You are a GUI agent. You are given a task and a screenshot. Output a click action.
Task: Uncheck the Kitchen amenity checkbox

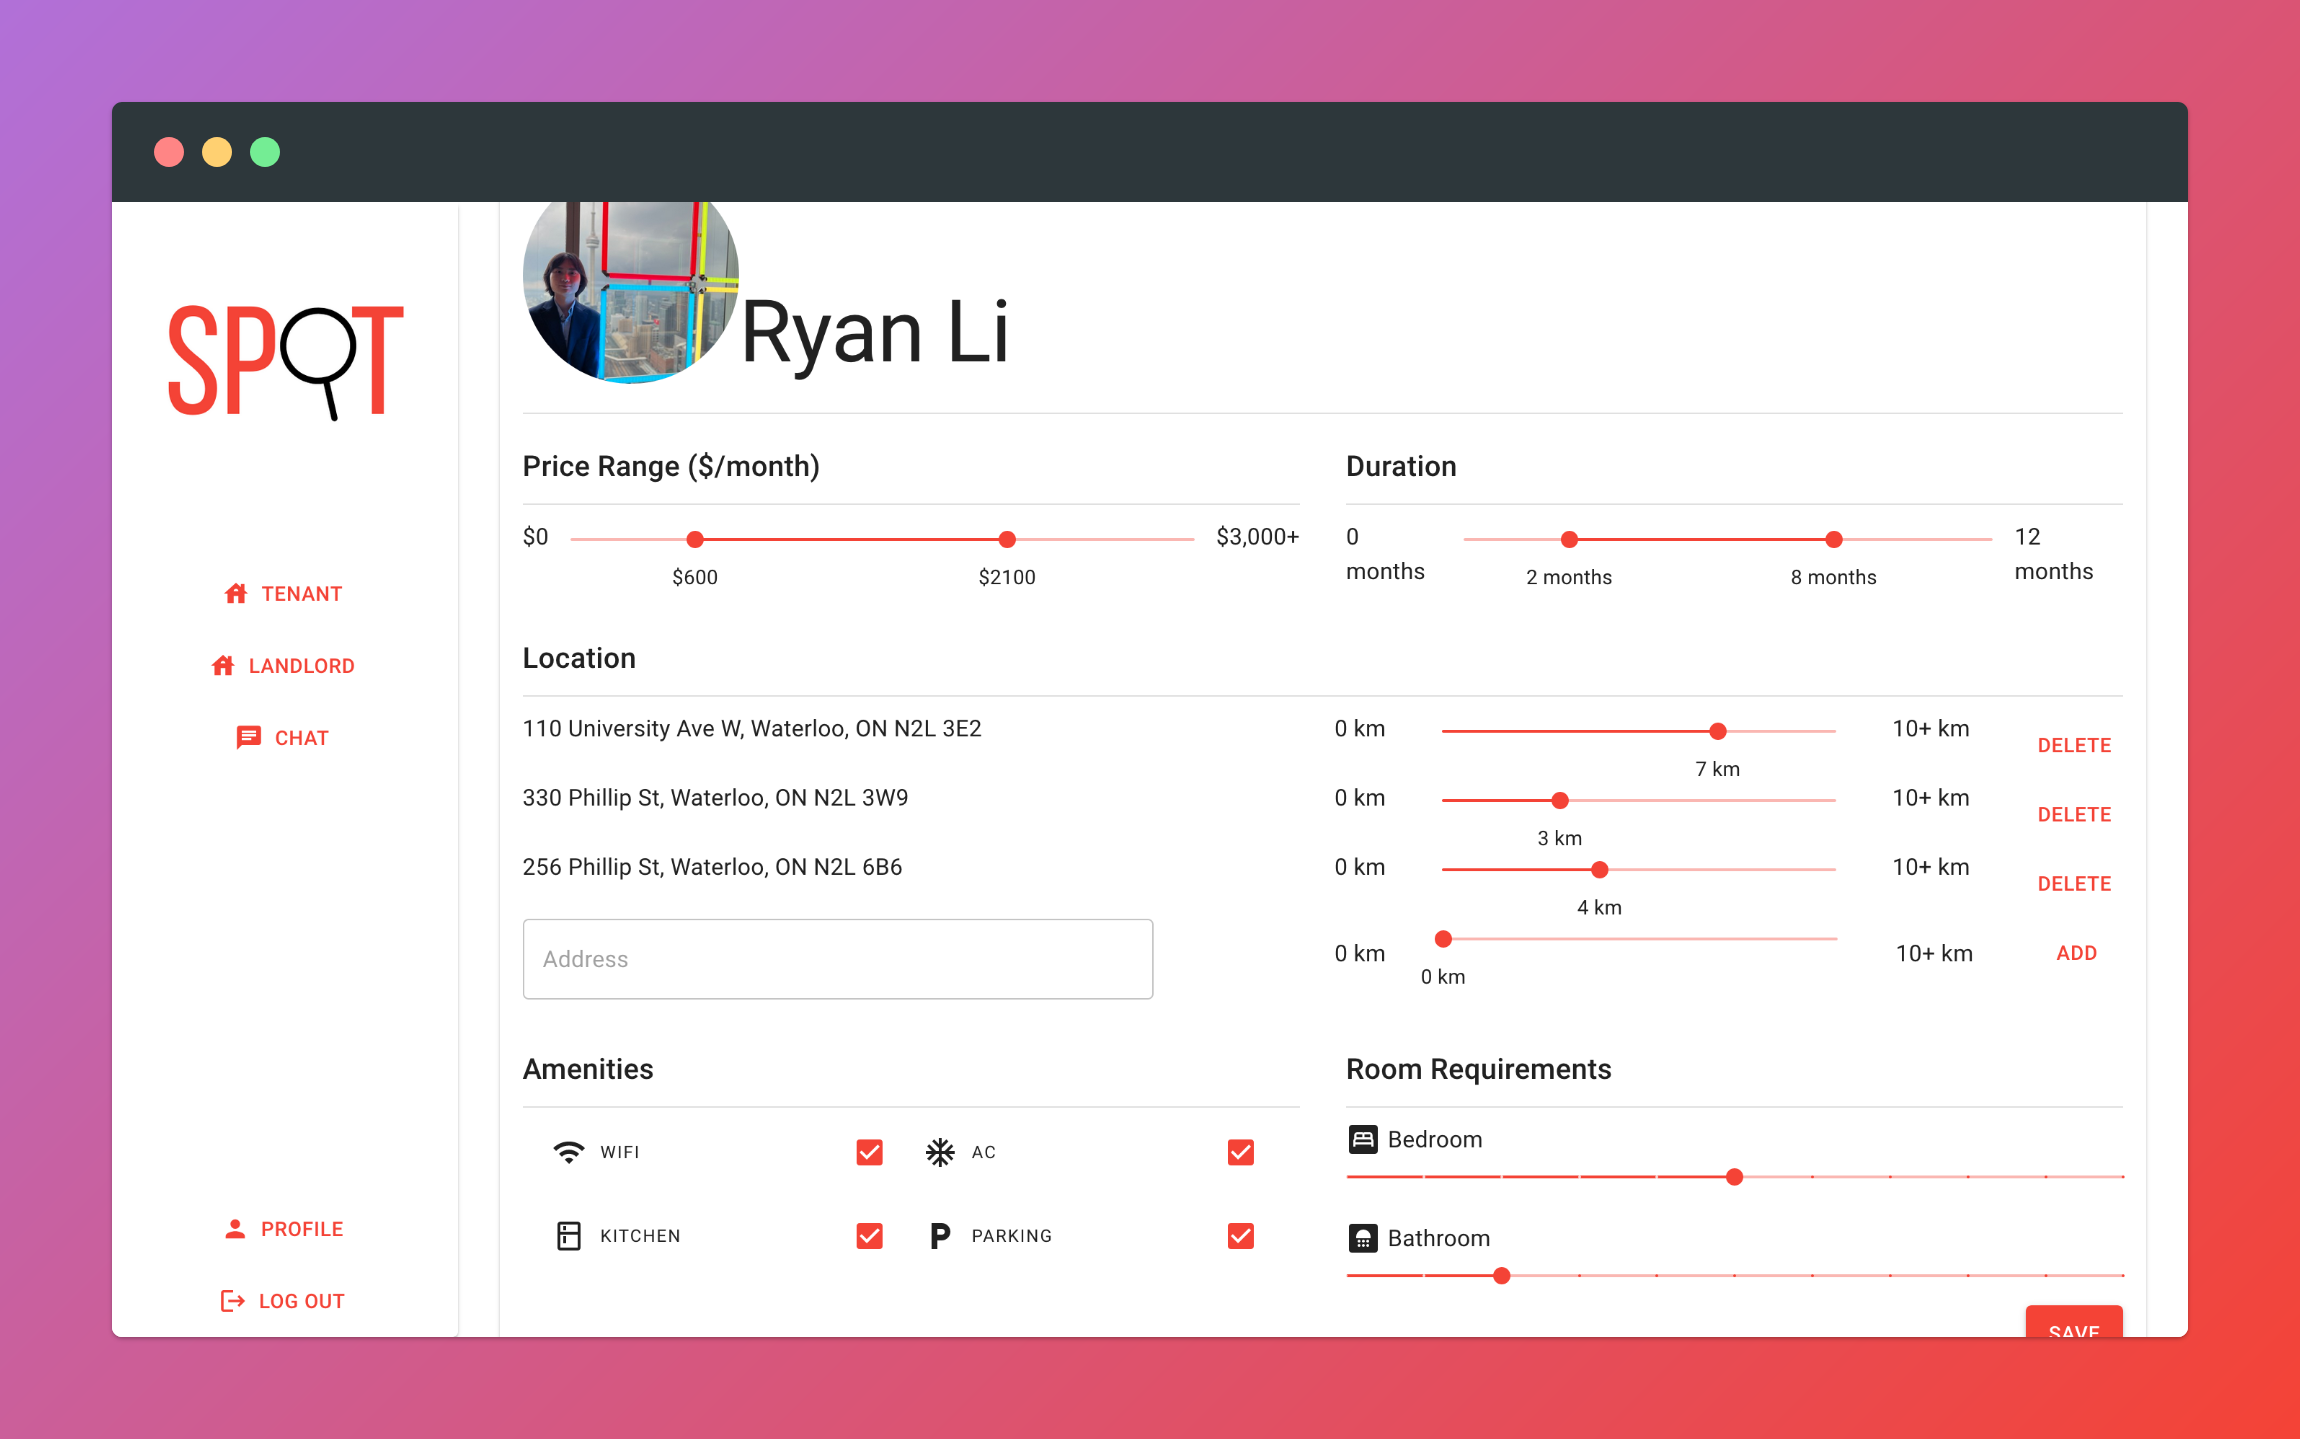pos(869,1236)
